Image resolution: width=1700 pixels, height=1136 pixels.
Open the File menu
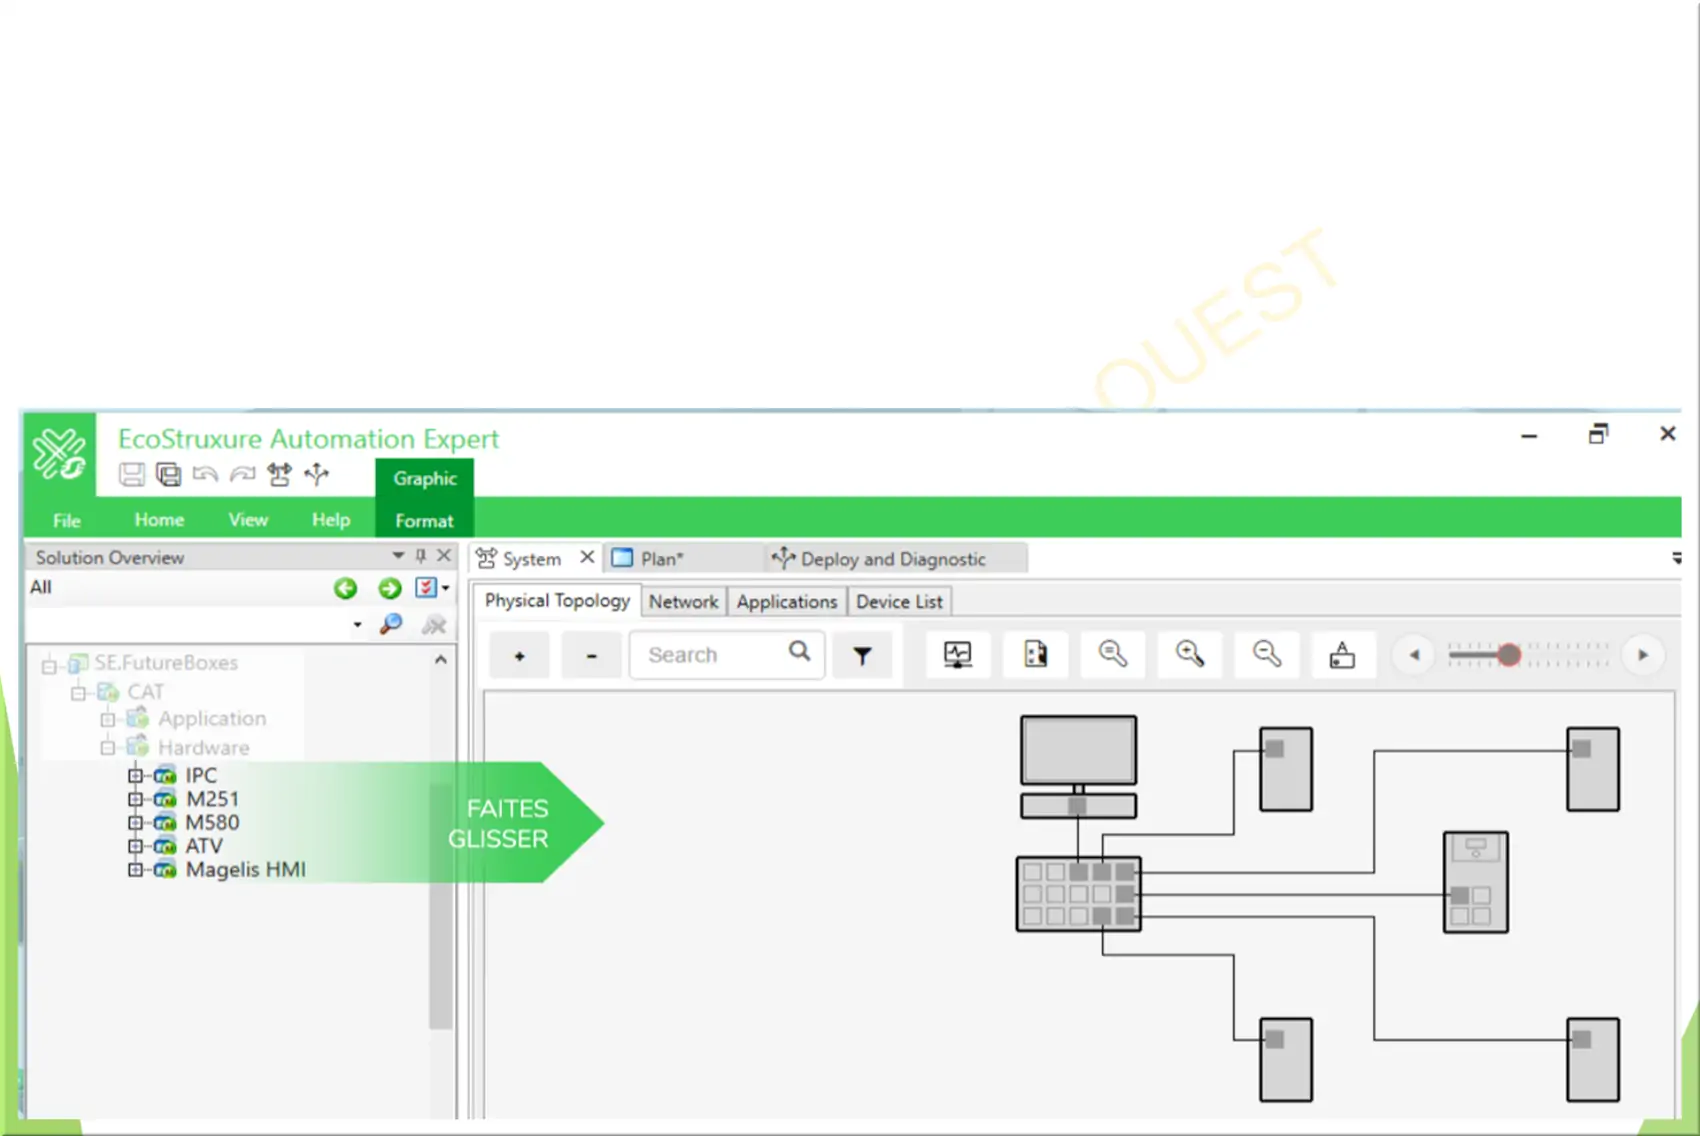point(67,520)
